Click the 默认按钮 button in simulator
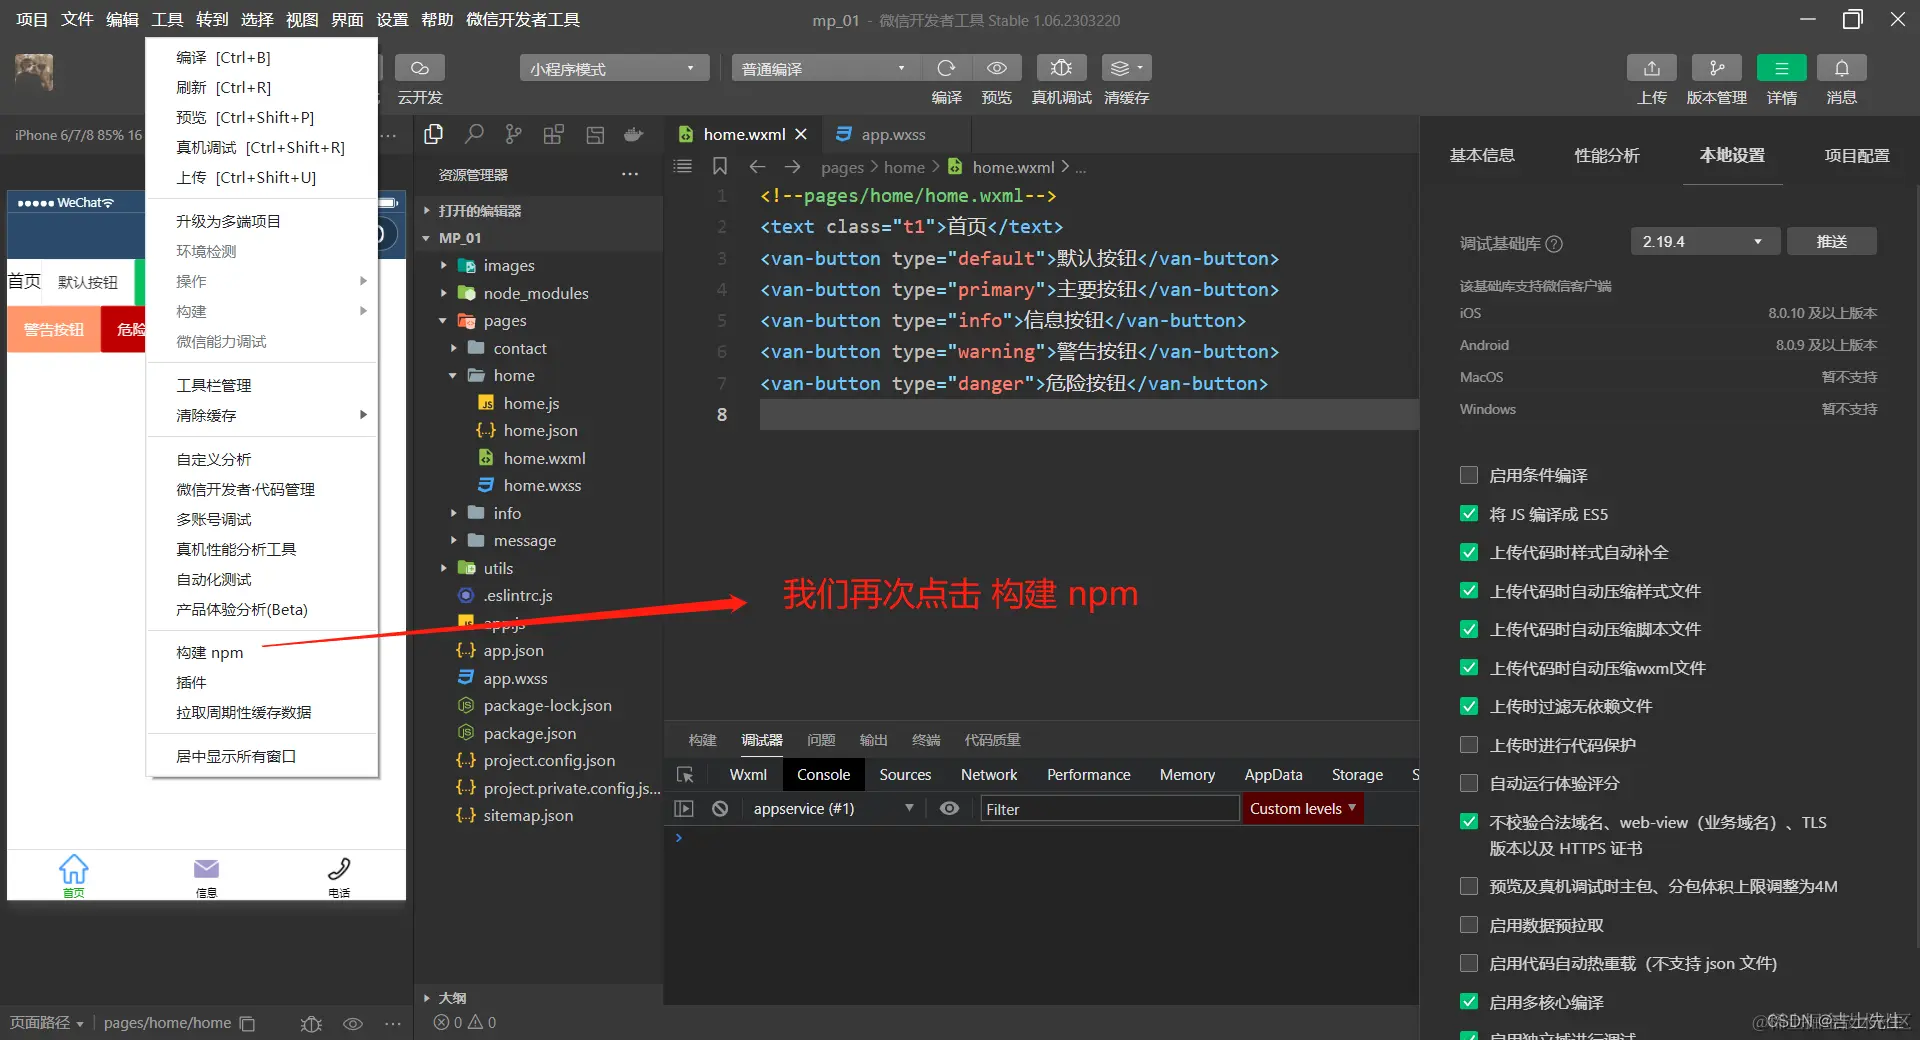The height and width of the screenshot is (1040, 1920). pyautogui.click(x=88, y=283)
